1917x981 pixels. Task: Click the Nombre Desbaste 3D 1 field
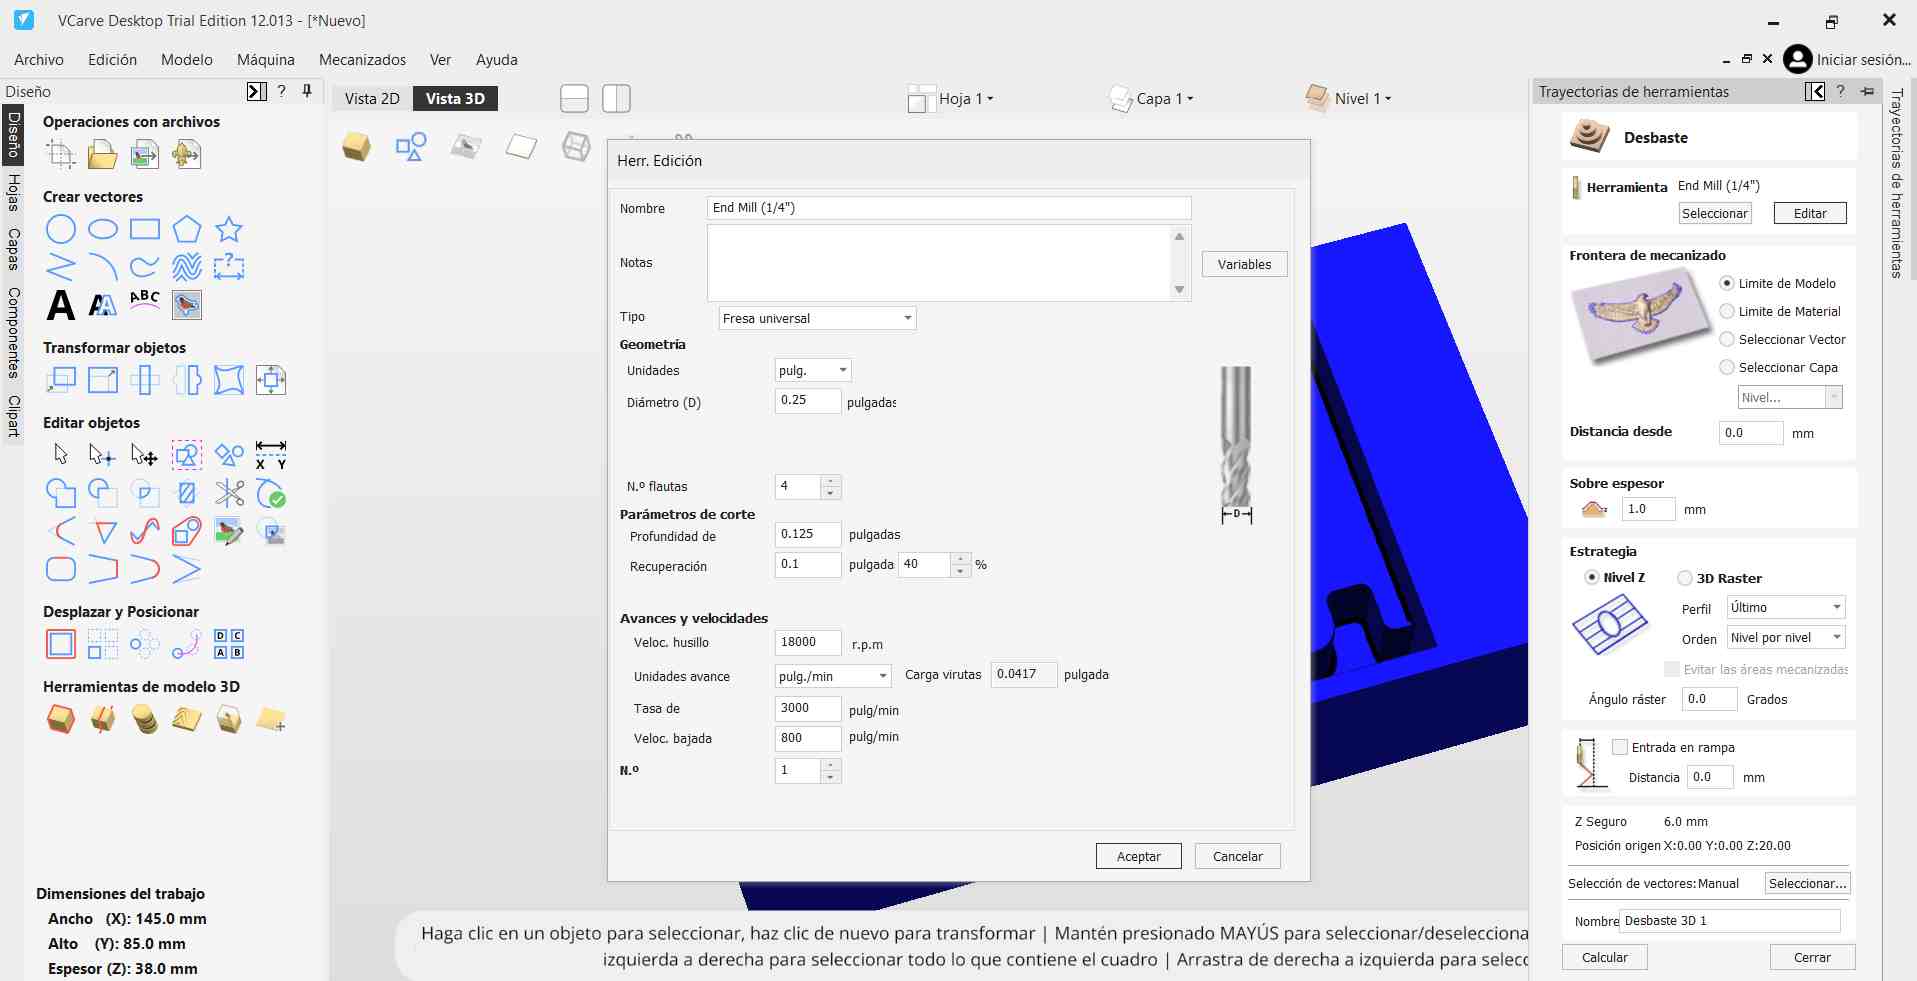click(x=1730, y=921)
